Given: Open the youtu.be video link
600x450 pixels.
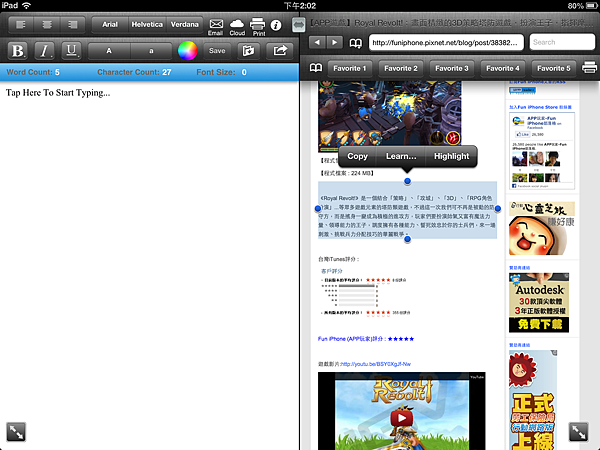Looking at the screenshot, I should tap(375, 364).
